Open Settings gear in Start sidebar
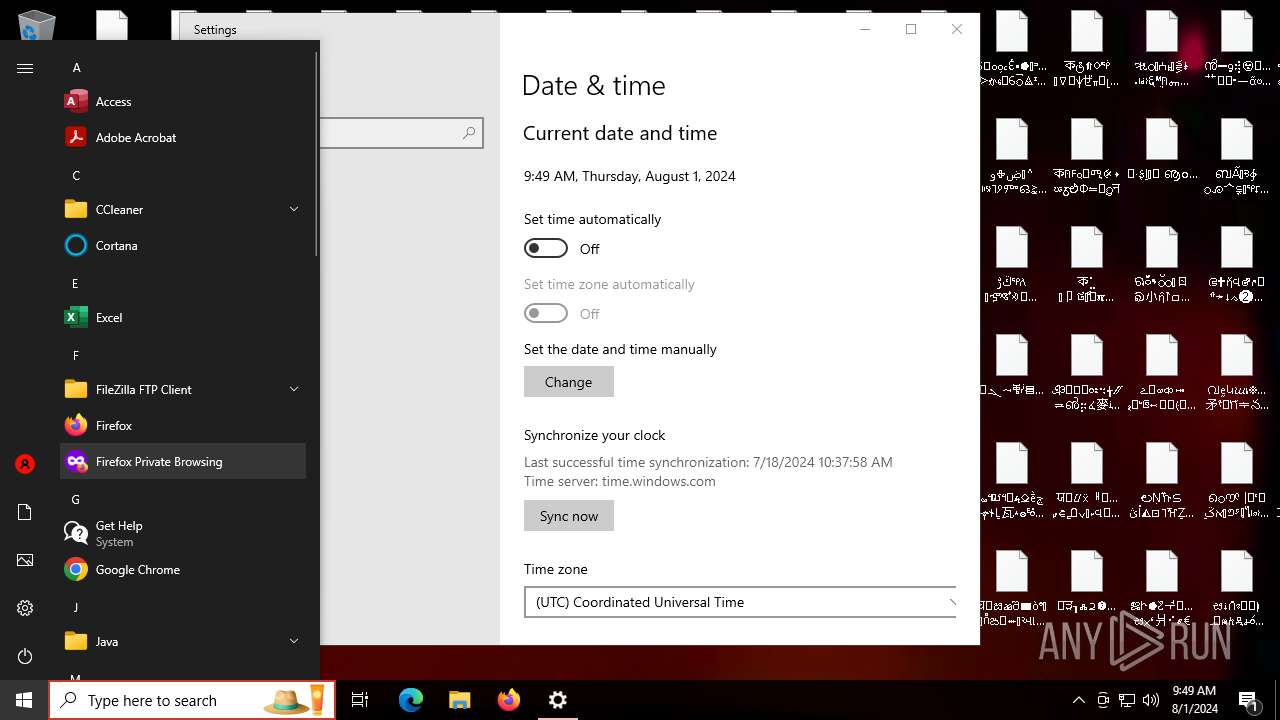Screen dimensions: 1280x720 tap(25, 608)
